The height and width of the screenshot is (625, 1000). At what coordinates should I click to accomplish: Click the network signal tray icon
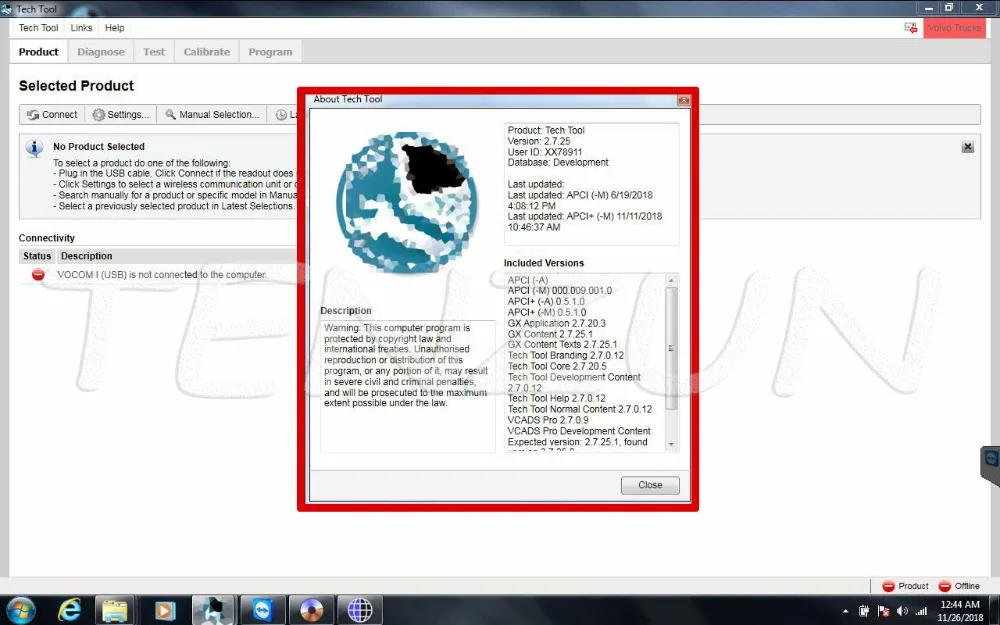[x=921, y=611]
